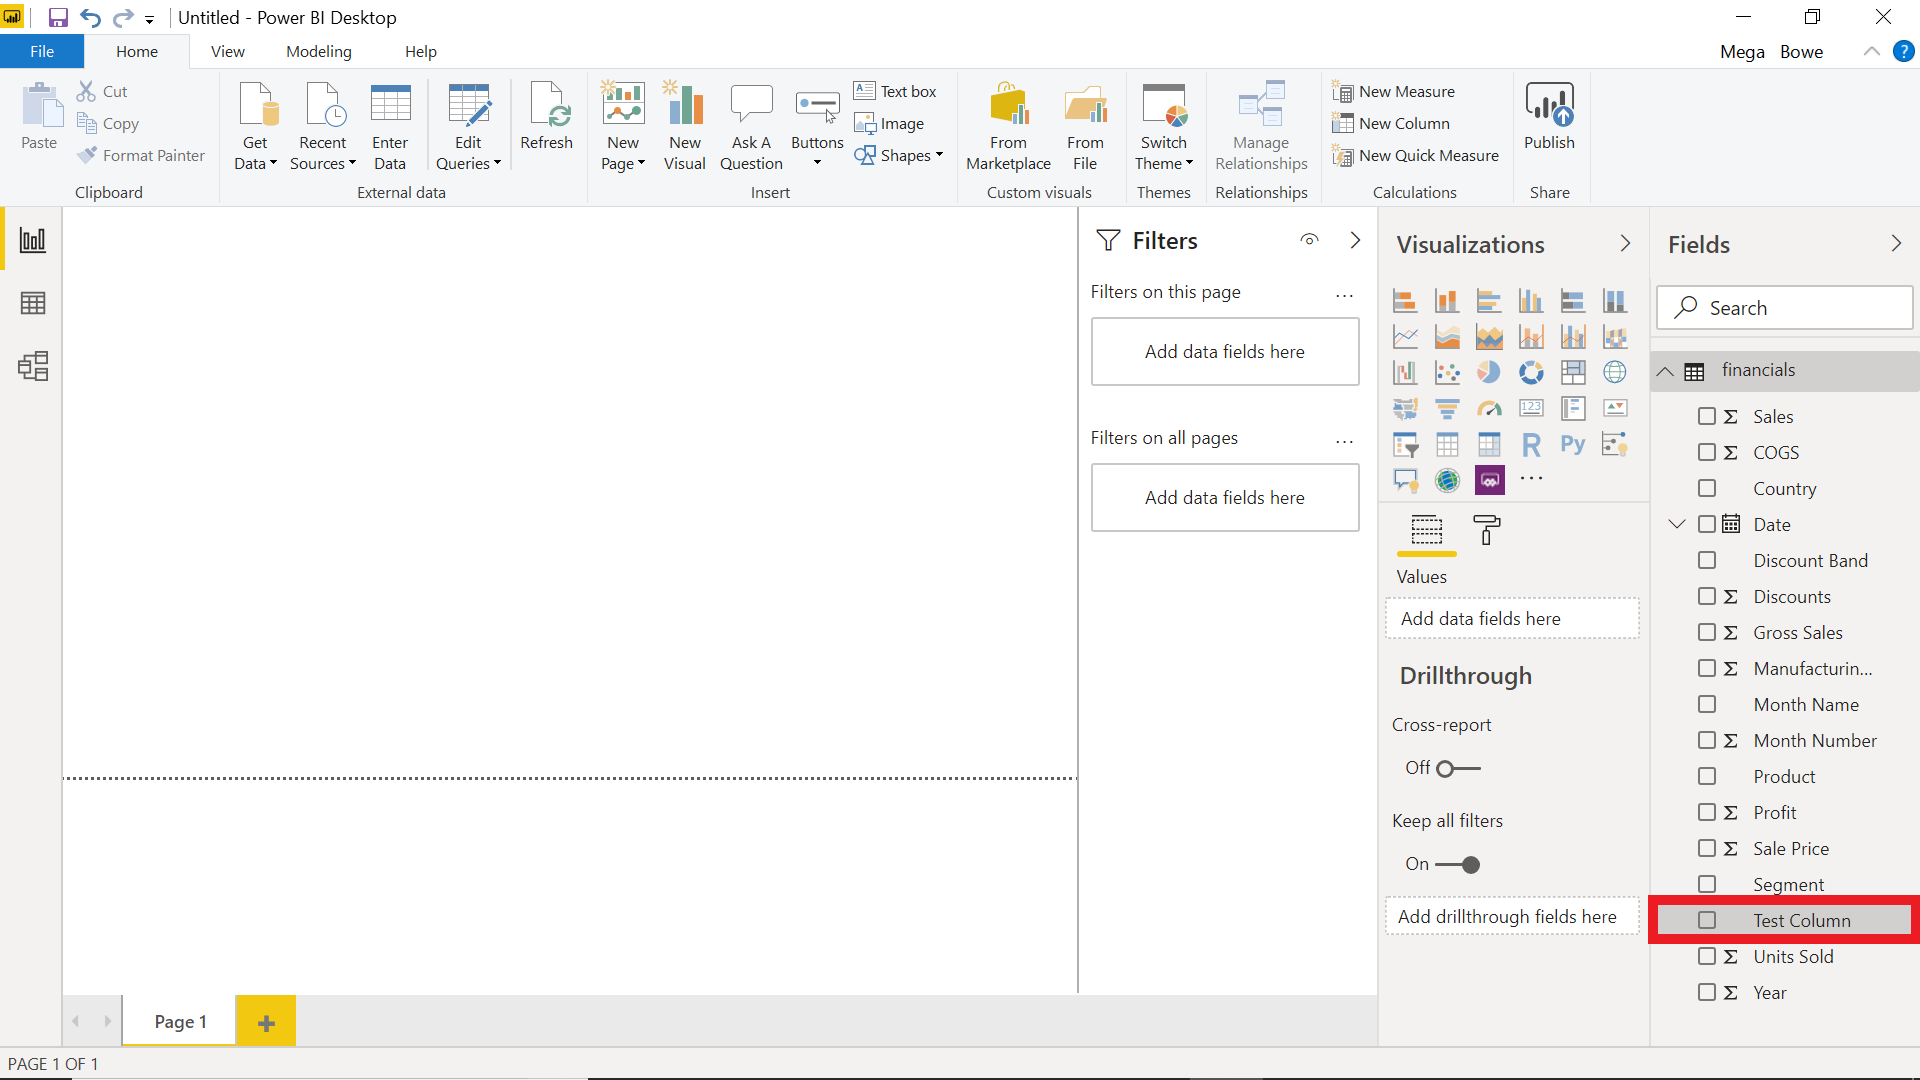Toggle Cross-report drillthrough switch
1920x1080 pixels.
pos(1458,768)
